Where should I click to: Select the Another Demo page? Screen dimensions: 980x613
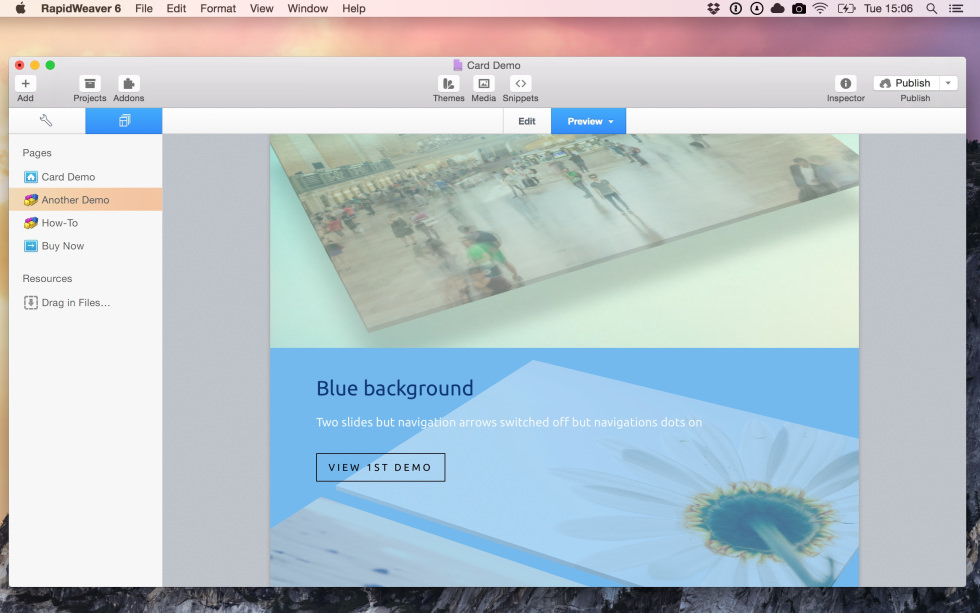86,200
